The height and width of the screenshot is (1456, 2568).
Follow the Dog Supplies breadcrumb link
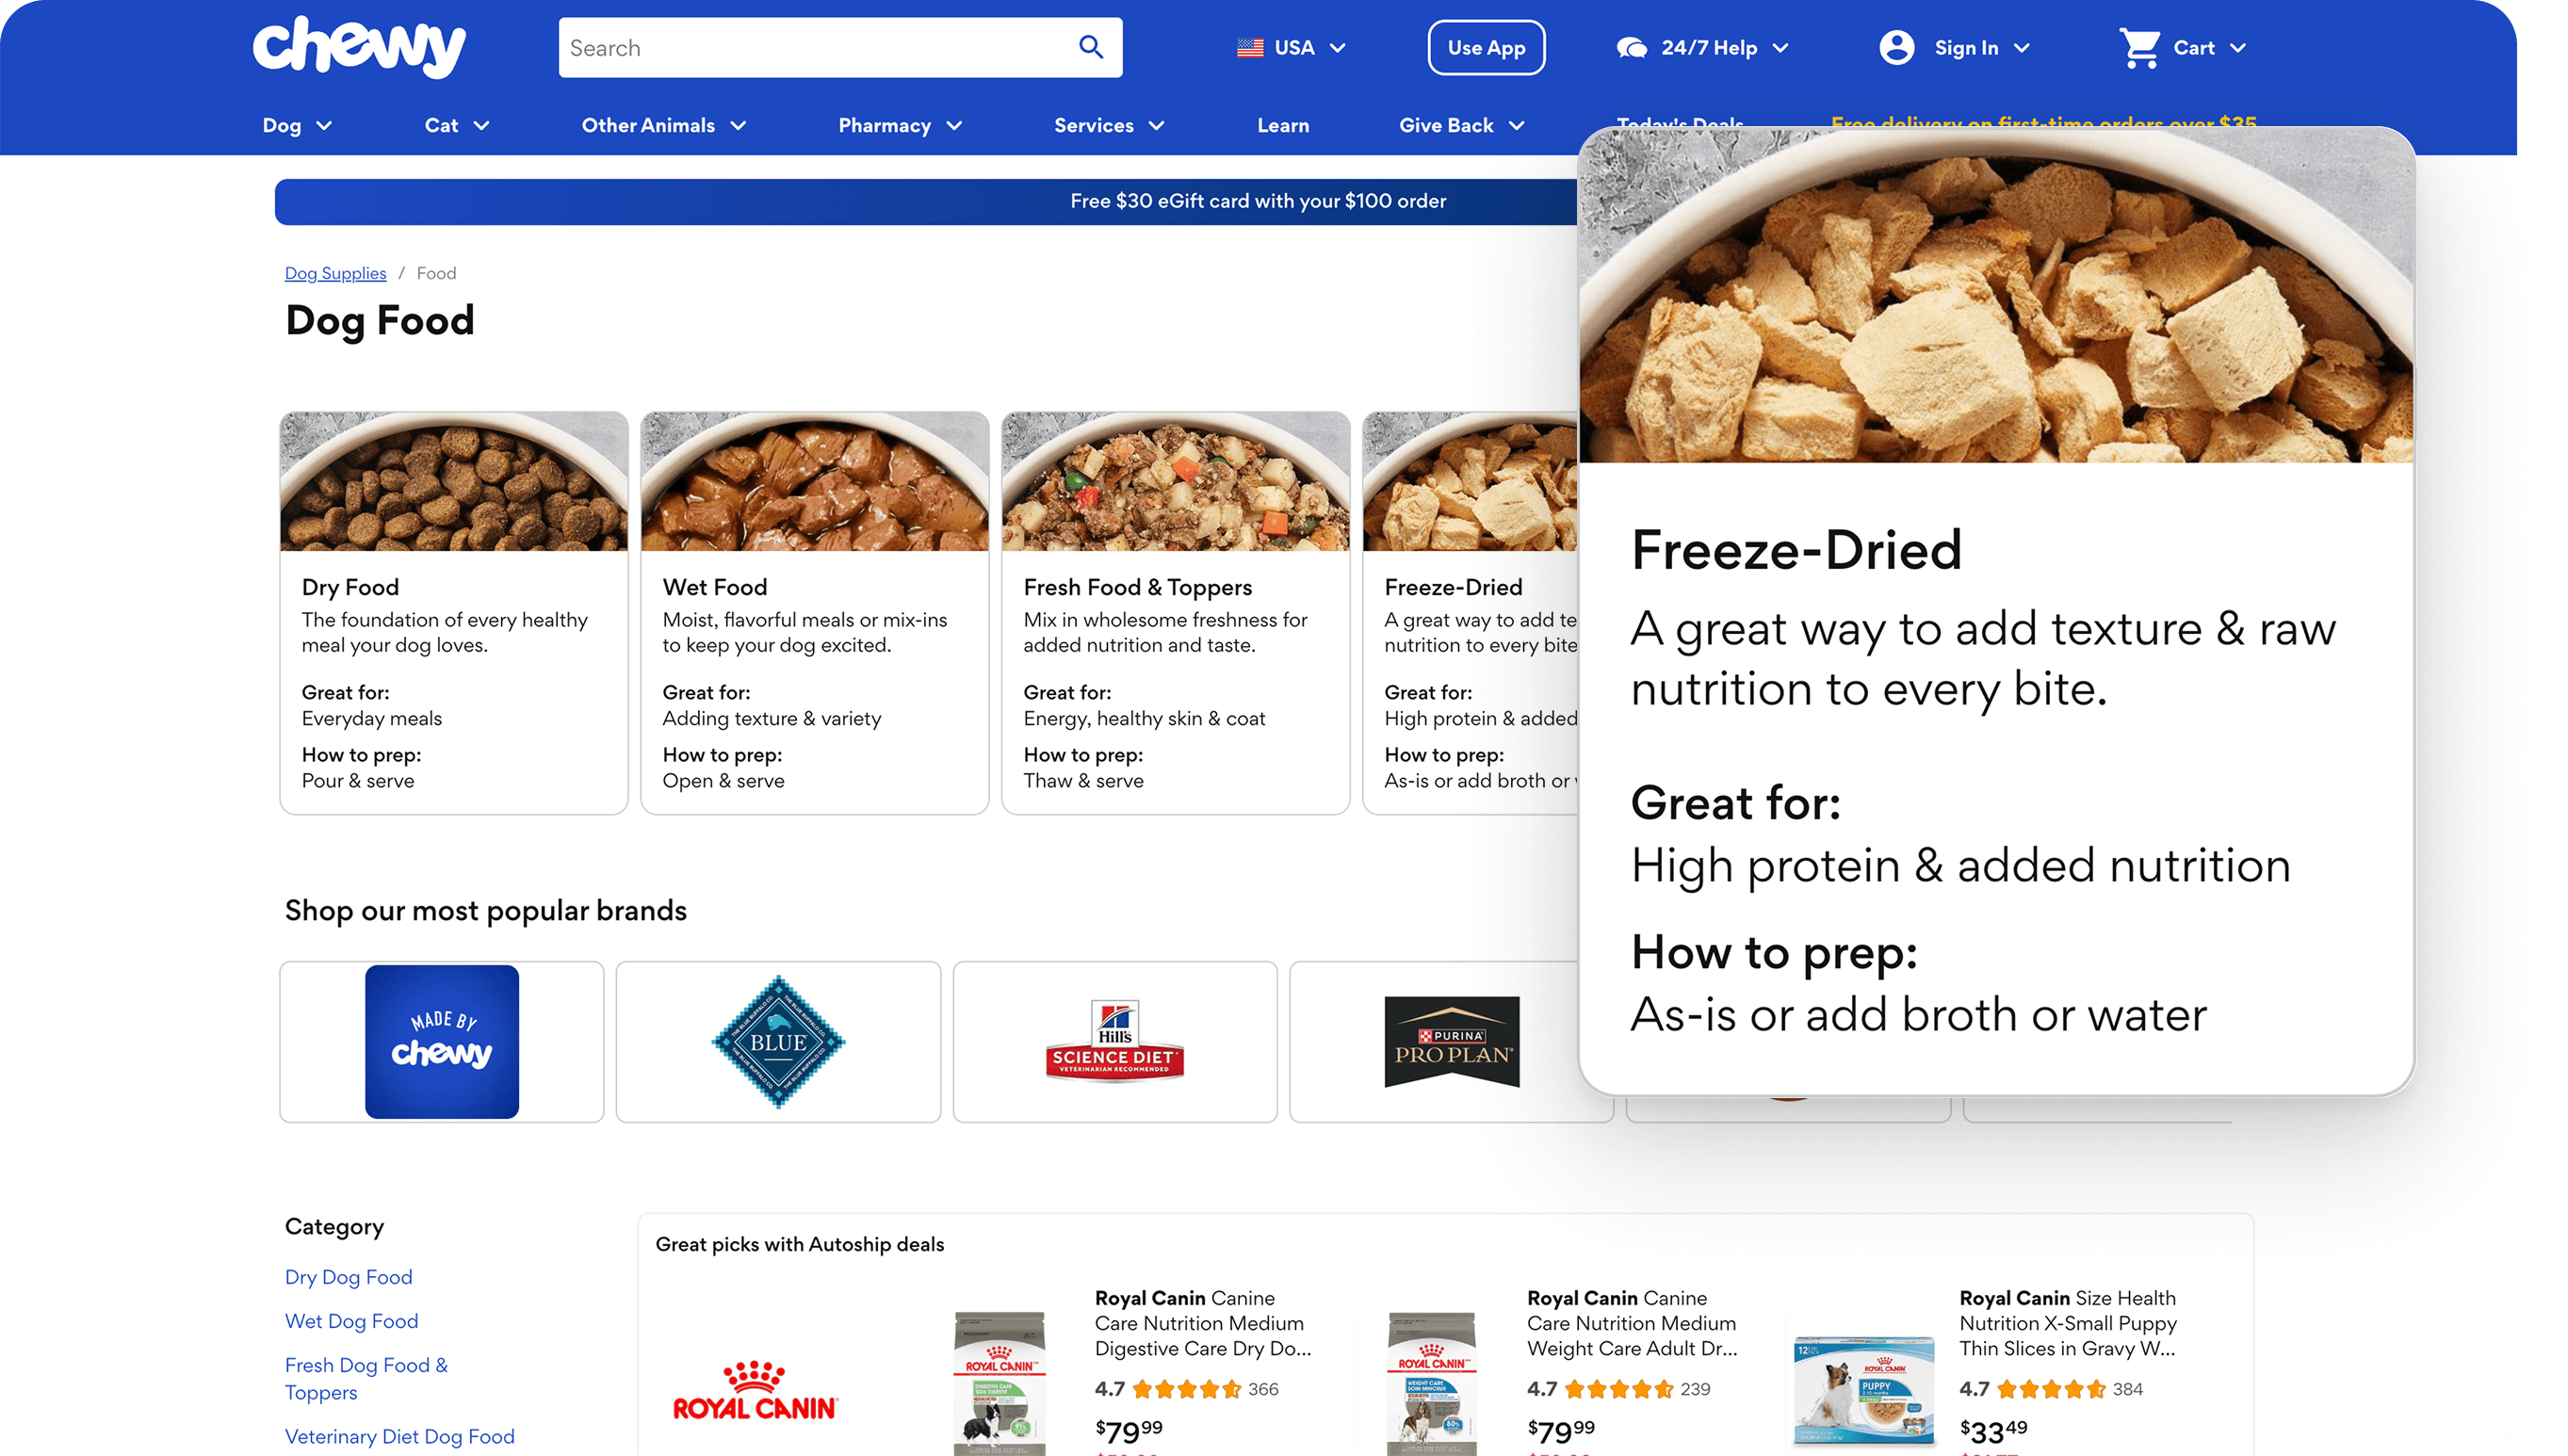click(x=335, y=273)
